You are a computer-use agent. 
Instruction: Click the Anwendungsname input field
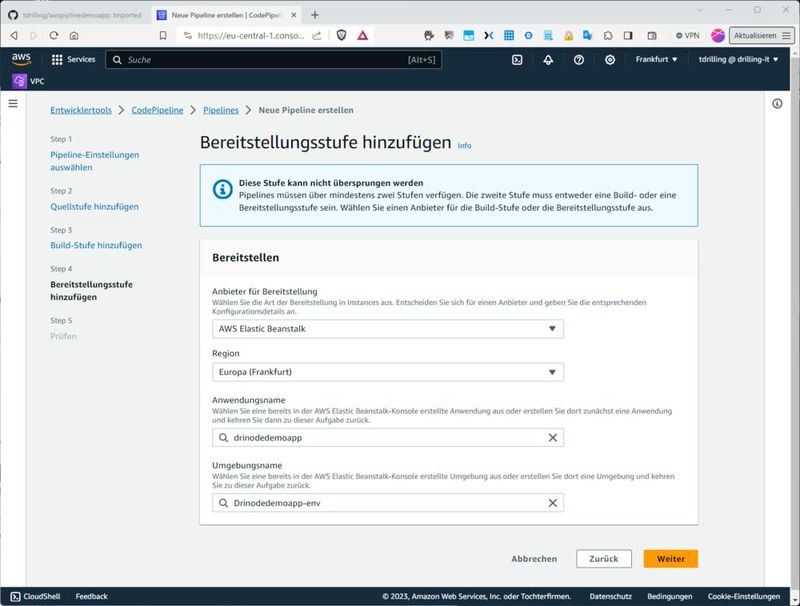(x=388, y=438)
